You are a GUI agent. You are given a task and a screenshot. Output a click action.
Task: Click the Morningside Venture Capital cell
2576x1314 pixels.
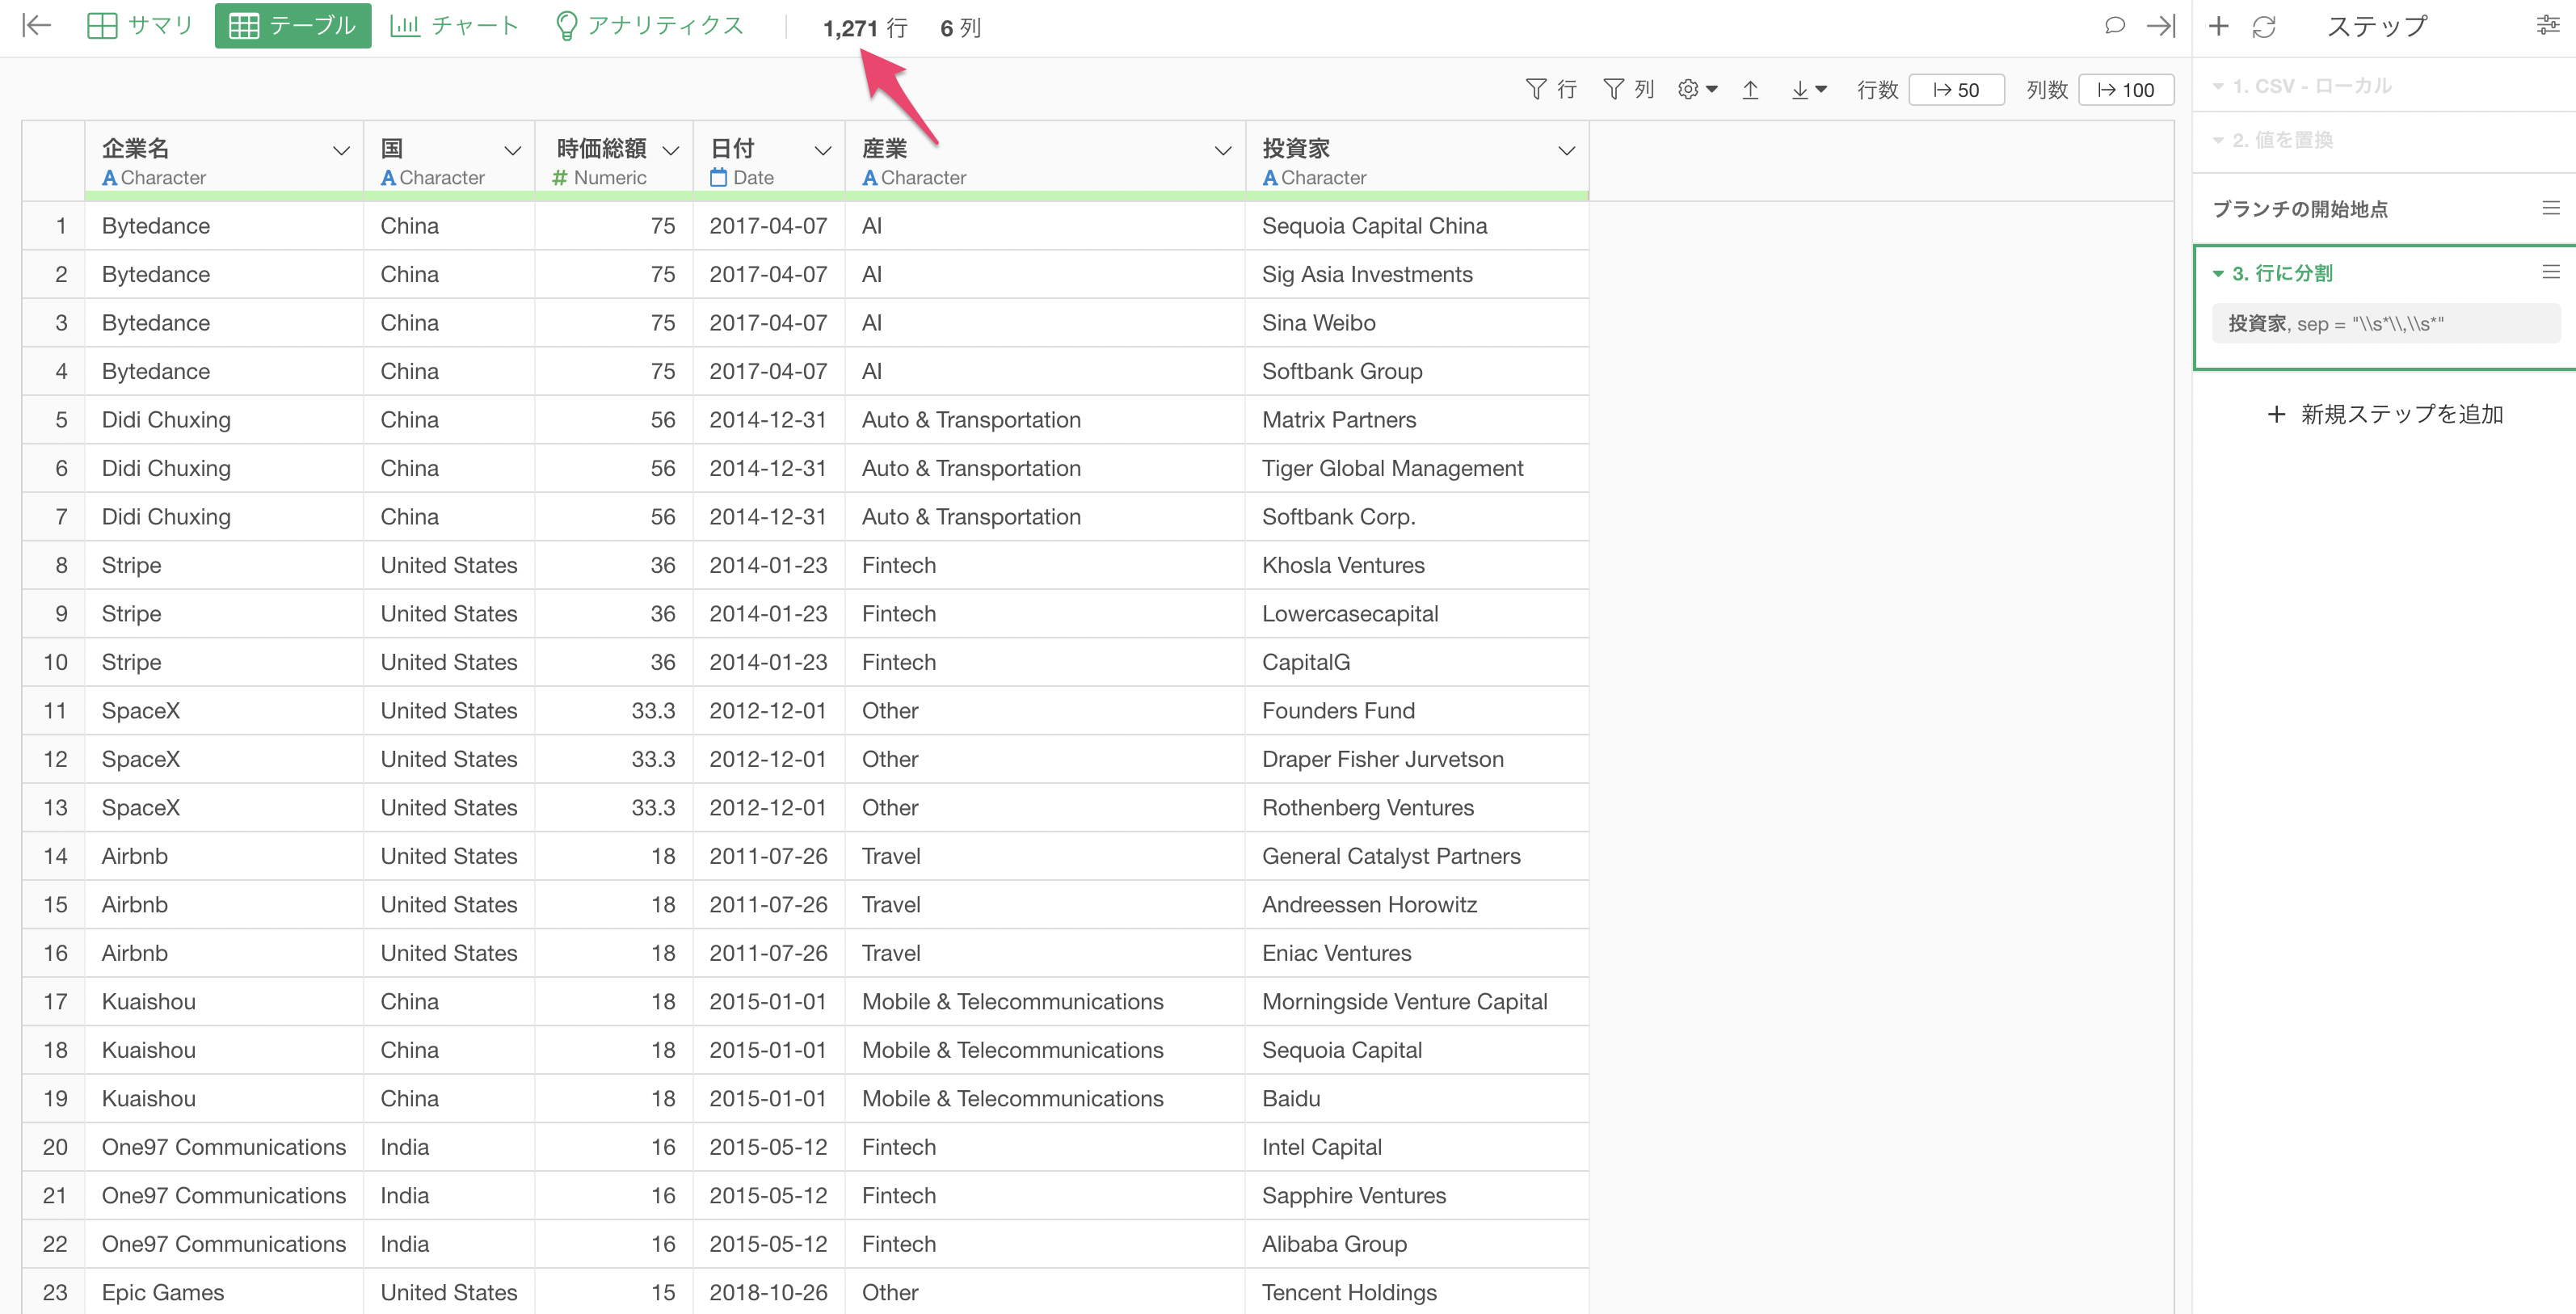1417,1002
